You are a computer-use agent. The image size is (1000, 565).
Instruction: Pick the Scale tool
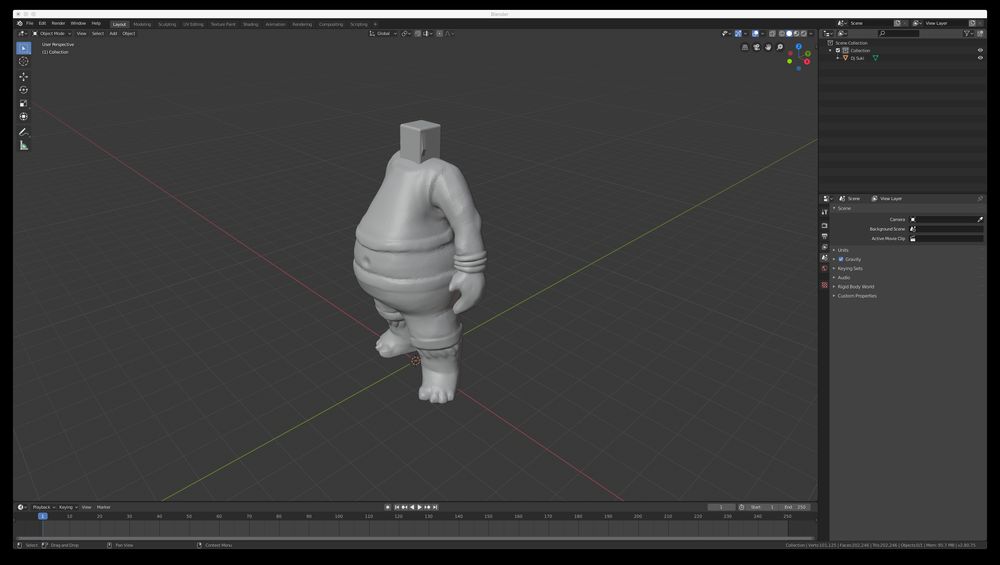pyautogui.click(x=24, y=103)
